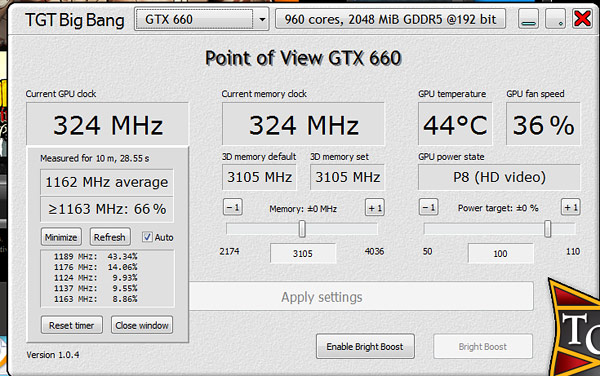Click the 3D memory set 3105 MHz value
The height and width of the screenshot is (376, 600).
347,177
